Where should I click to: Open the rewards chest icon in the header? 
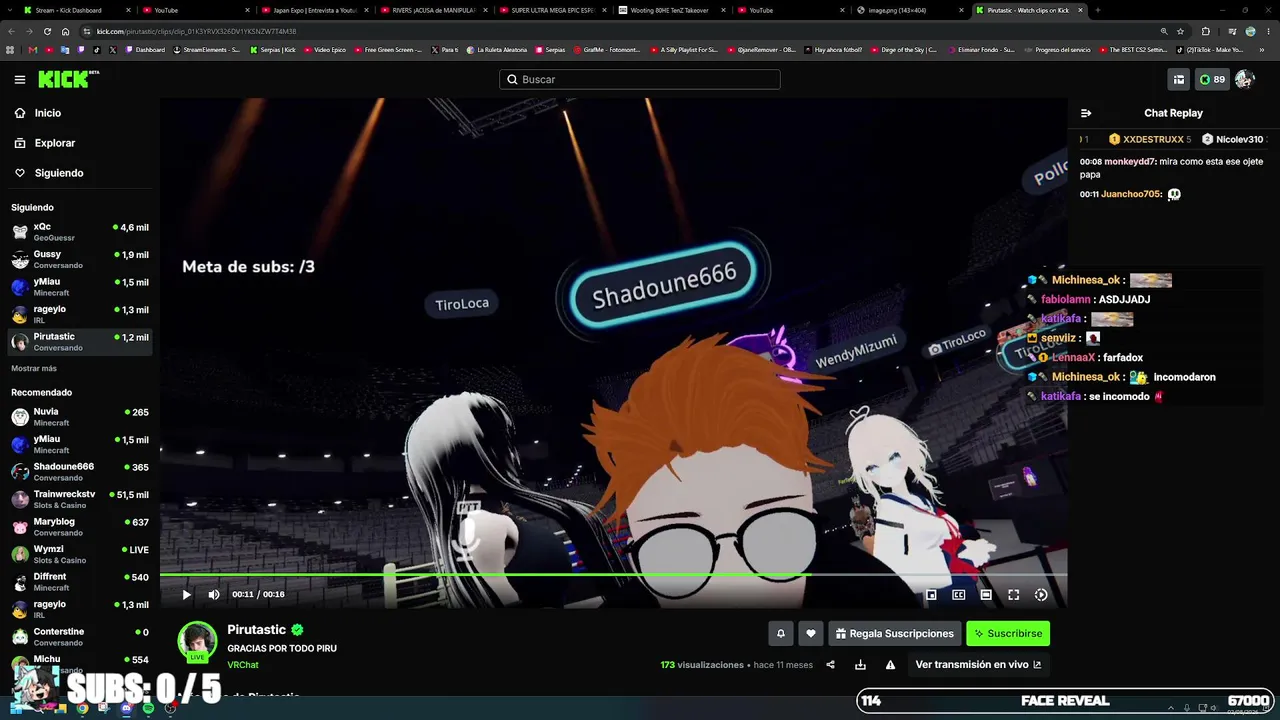[1179, 79]
